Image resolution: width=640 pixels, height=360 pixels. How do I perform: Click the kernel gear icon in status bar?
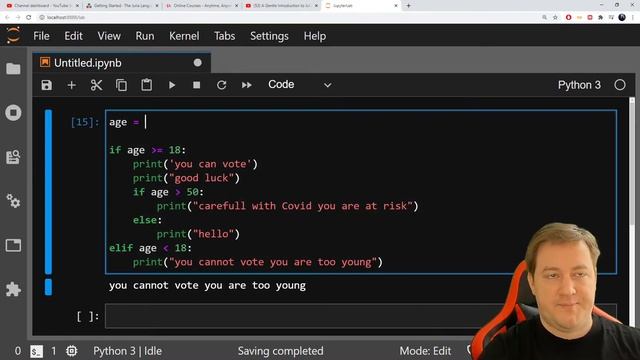click(x=71, y=351)
